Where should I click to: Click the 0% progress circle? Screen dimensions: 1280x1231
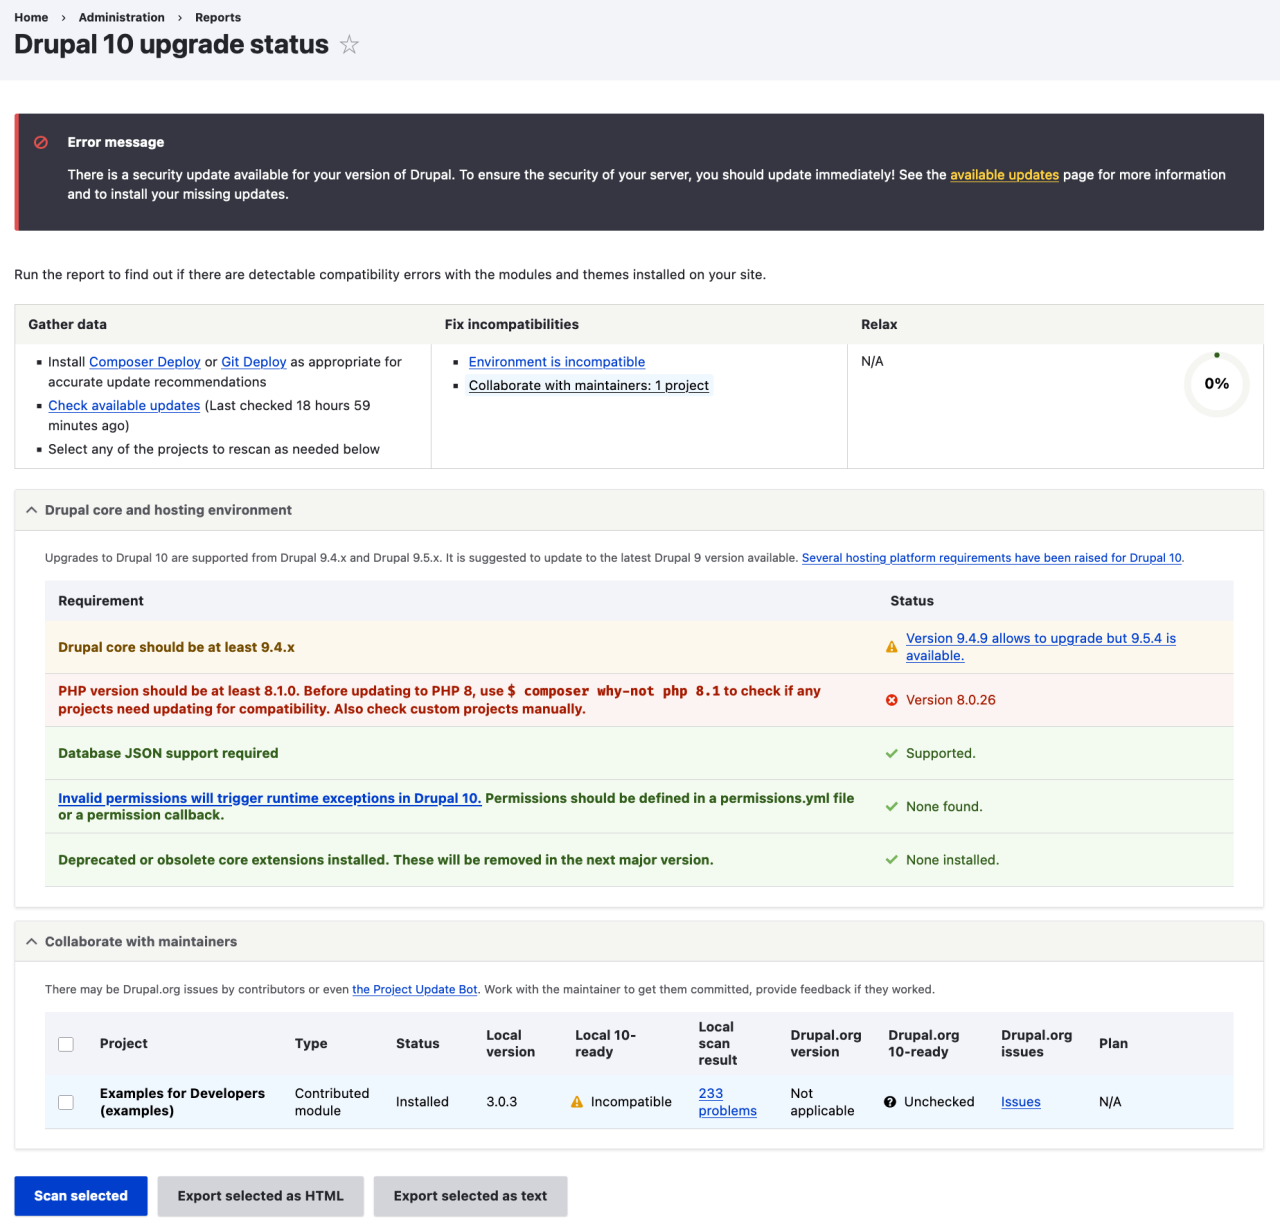[x=1216, y=384]
